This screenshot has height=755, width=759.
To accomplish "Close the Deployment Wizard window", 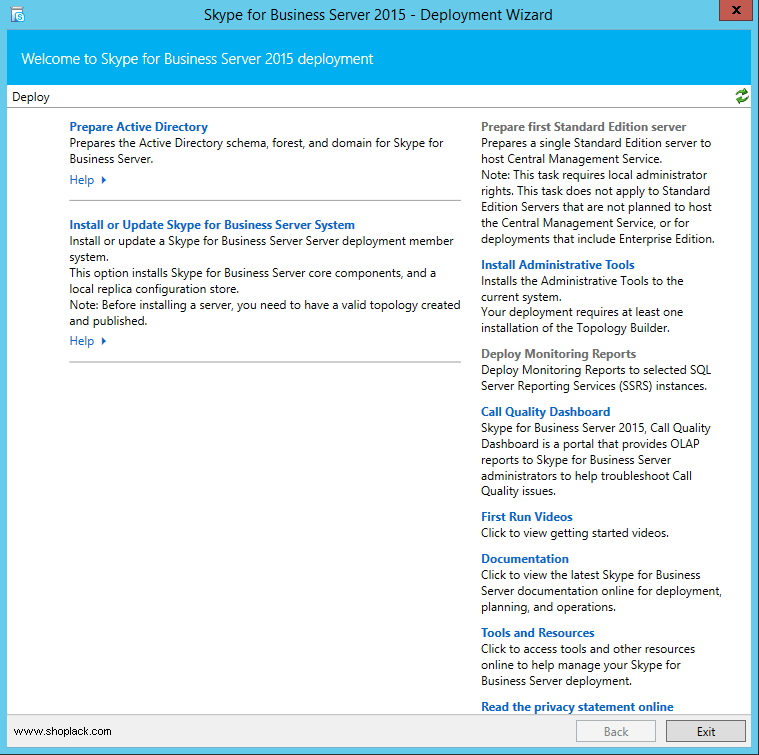I will (736, 10).
